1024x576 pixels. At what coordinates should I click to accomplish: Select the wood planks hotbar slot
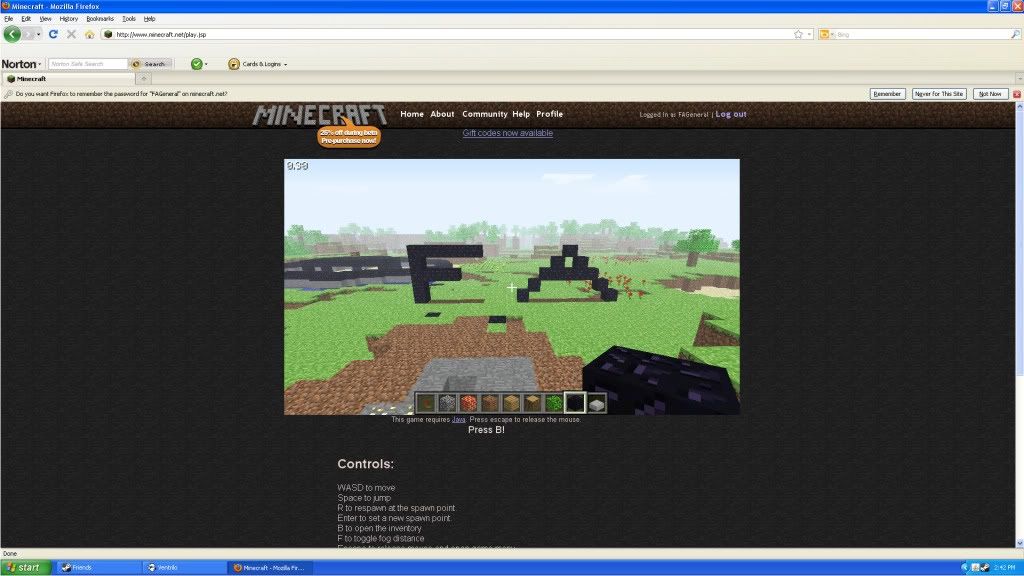pyautogui.click(x=511, y=403)
